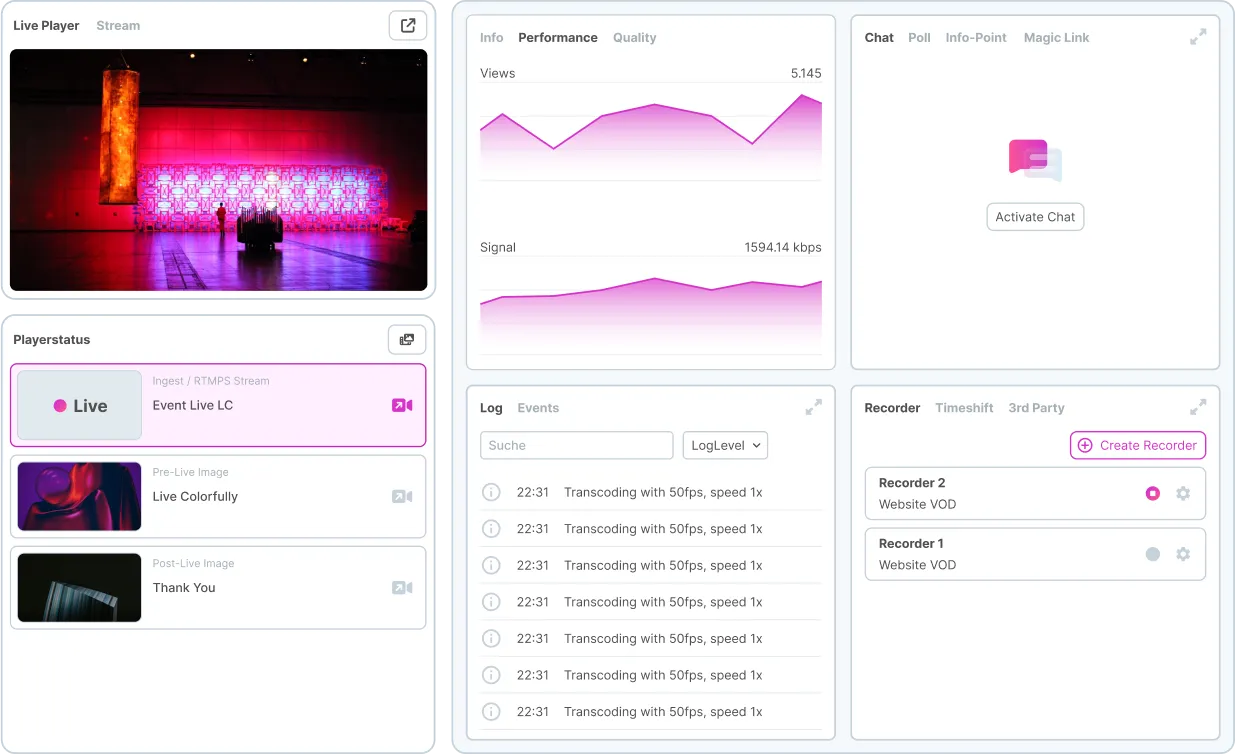This screenshot has width=1235, height=754.
Task: Click info icon of fifth log entry
Action: click(x=491, y=638)
